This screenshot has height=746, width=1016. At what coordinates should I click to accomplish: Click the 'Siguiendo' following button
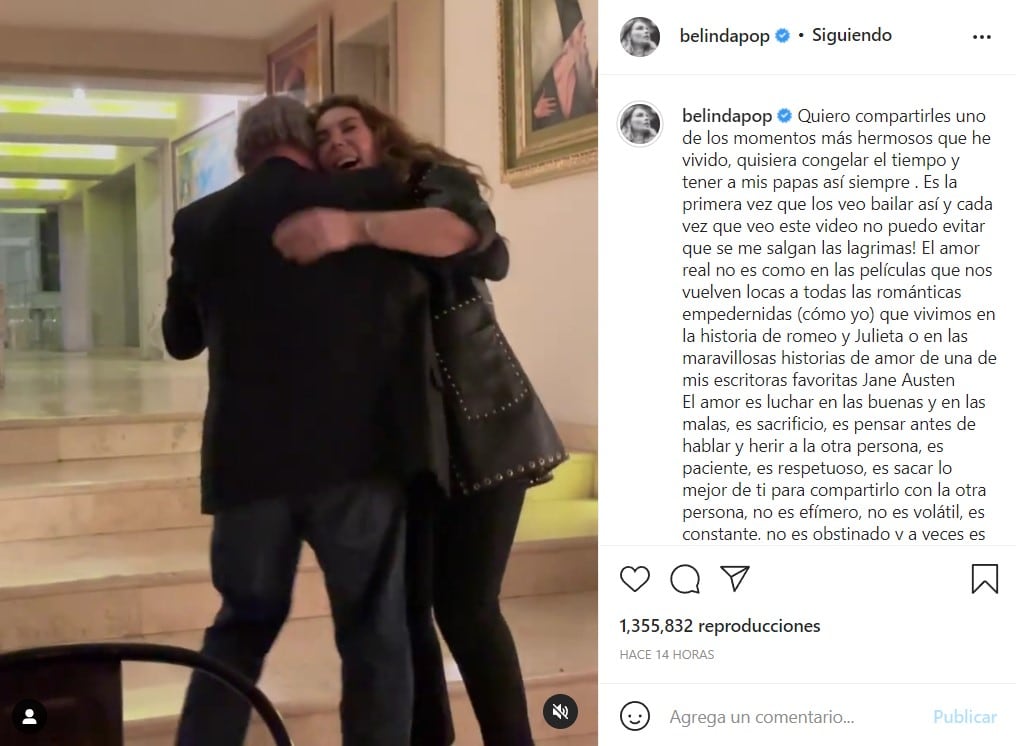point(851,35)
